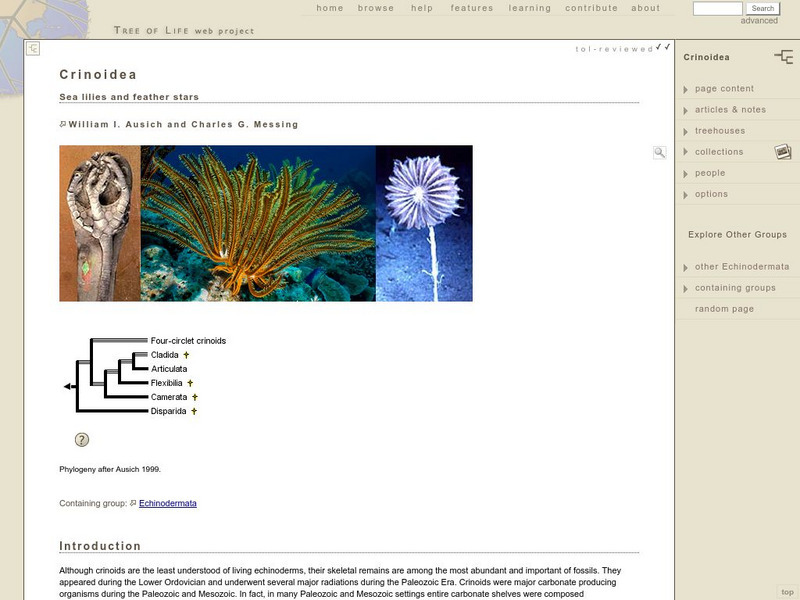Click the fossil crinoid image
This screenshot has height=600, width=800.
[x=100, y=223]
